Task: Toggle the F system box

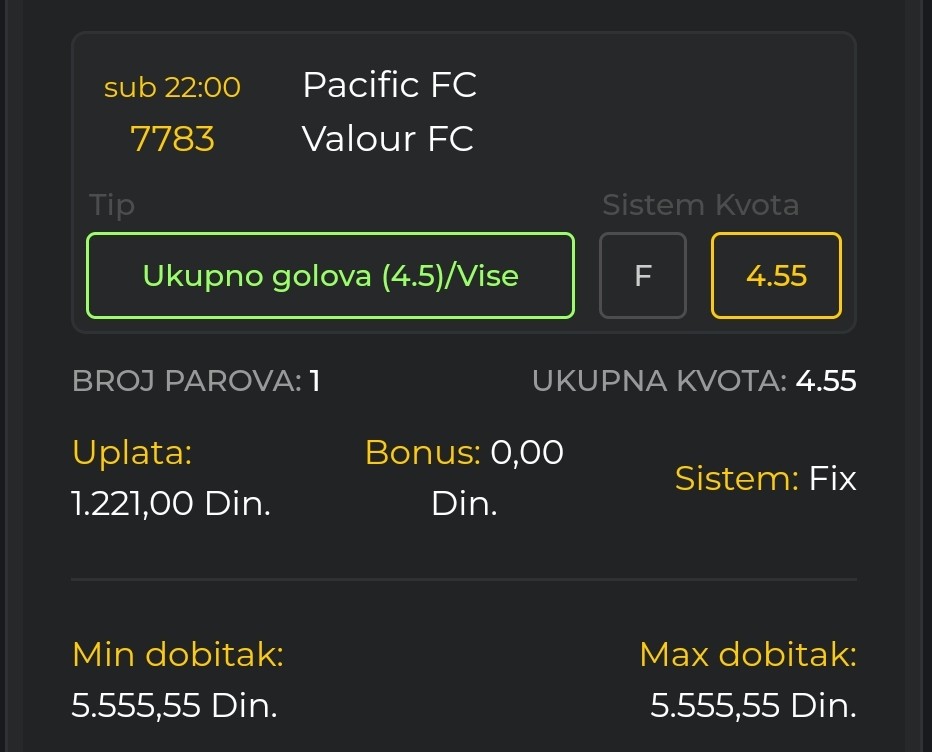Action: (x=642, y=276)
